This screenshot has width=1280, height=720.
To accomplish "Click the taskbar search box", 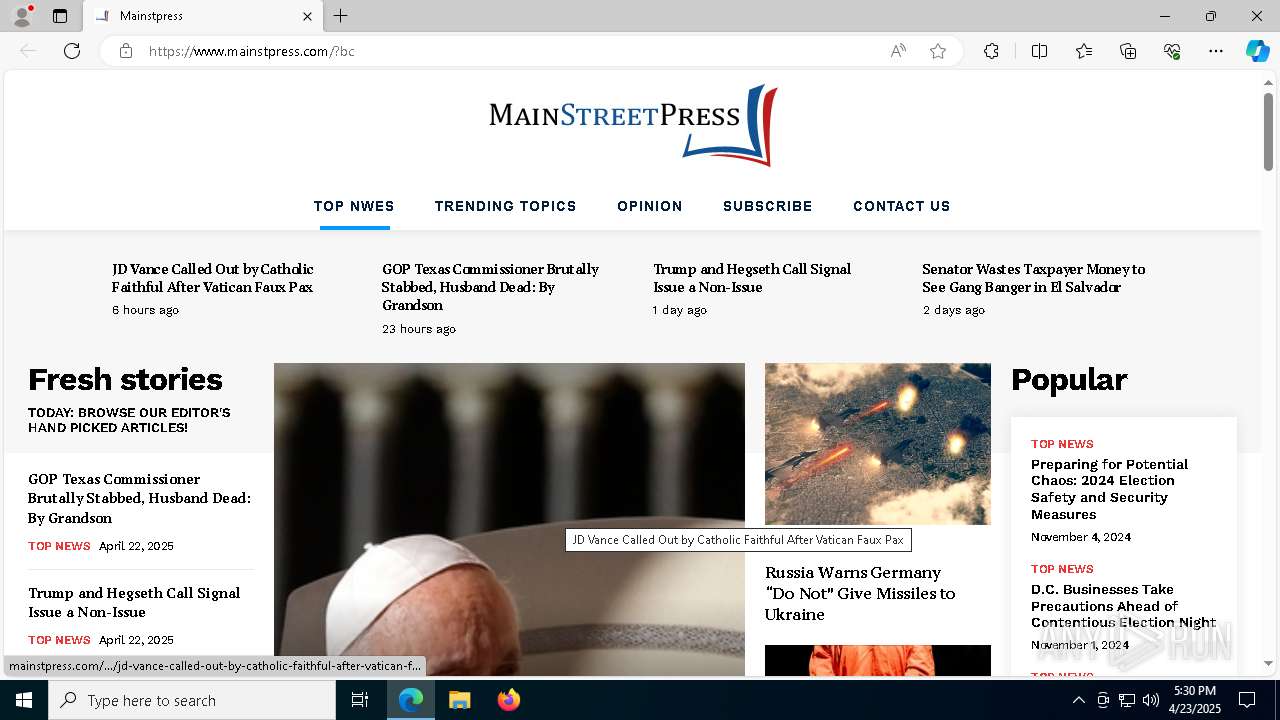I will (x=192, y=700).
